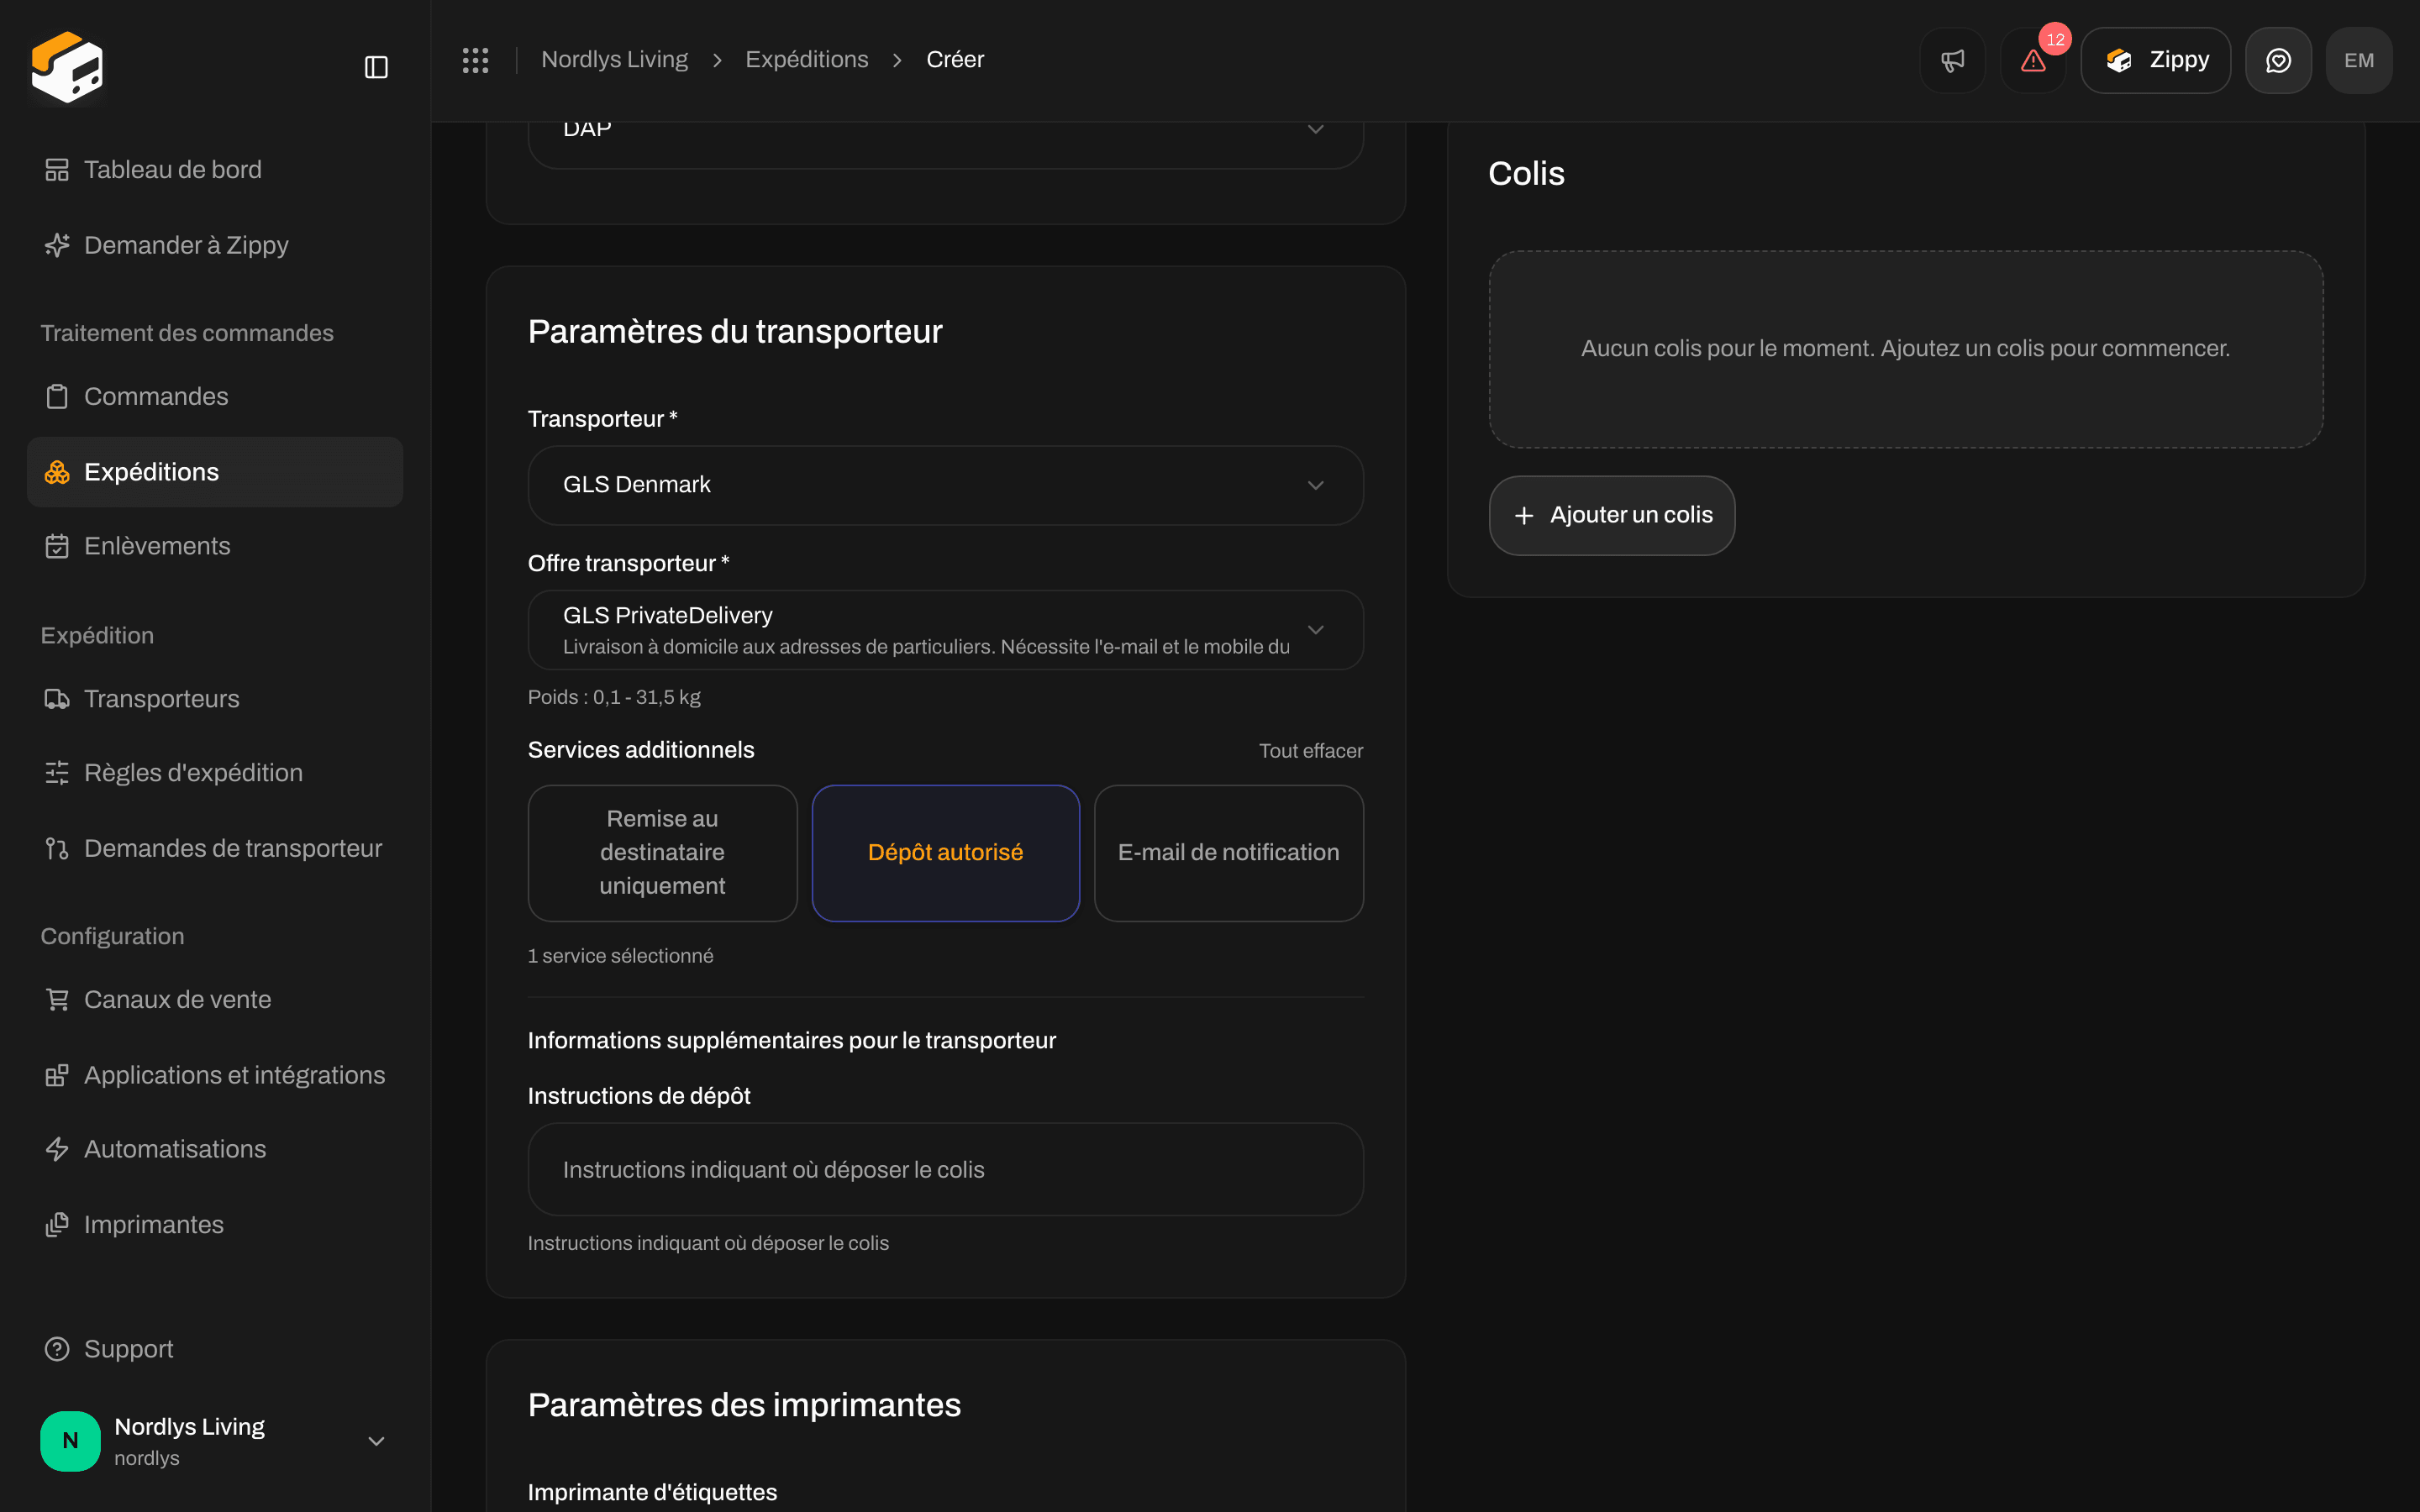Click the green N organization avatar
This screenshot has width=2420, height=1512.
70,1440
